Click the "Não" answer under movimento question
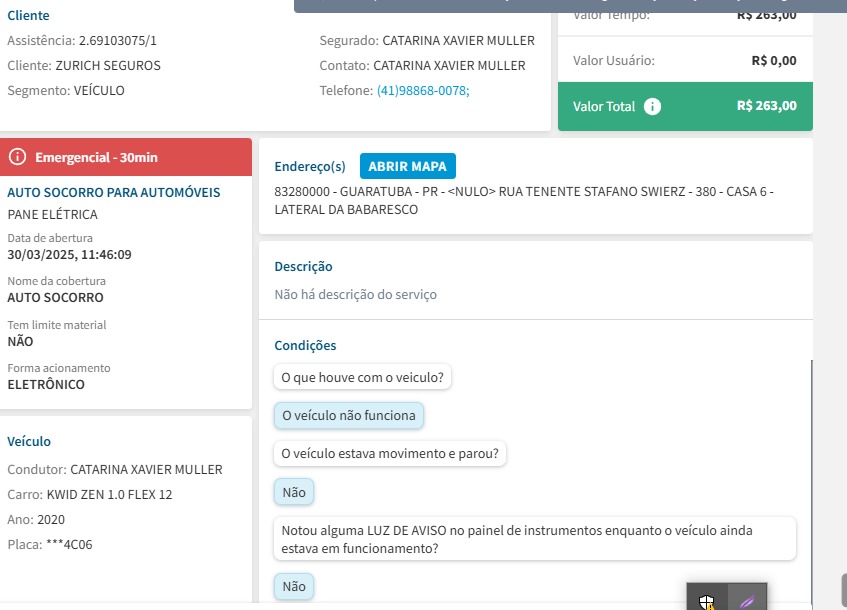This screenshot has height=610, width=847. (x=294, y=492)
